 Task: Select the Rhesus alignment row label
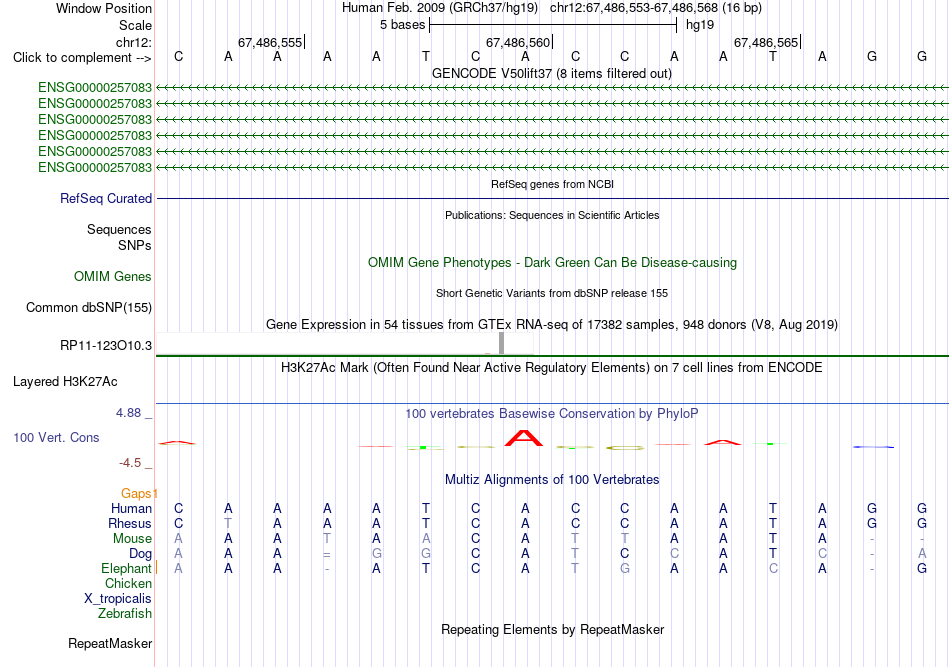130,523
